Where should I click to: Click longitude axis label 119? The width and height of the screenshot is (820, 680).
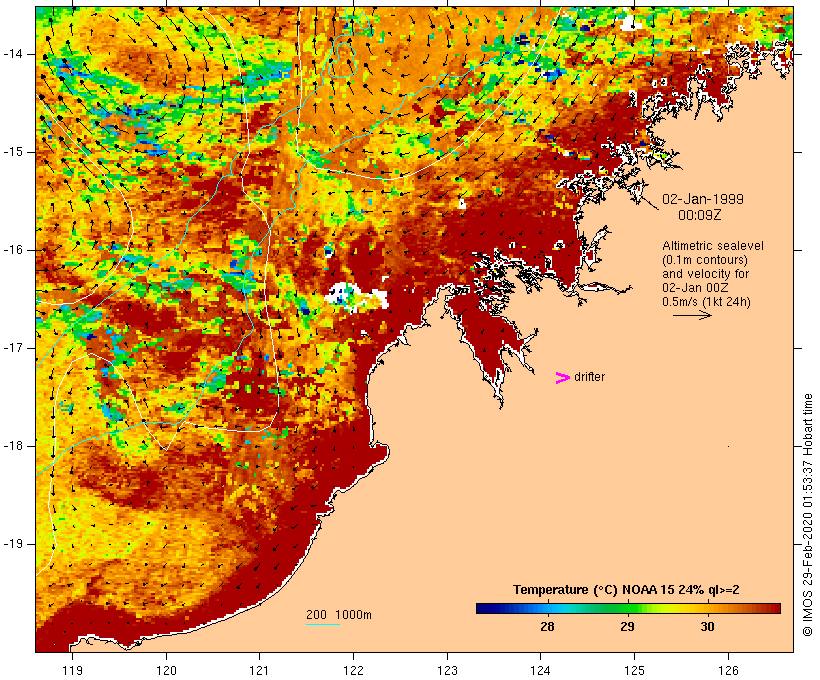point(72,670)
